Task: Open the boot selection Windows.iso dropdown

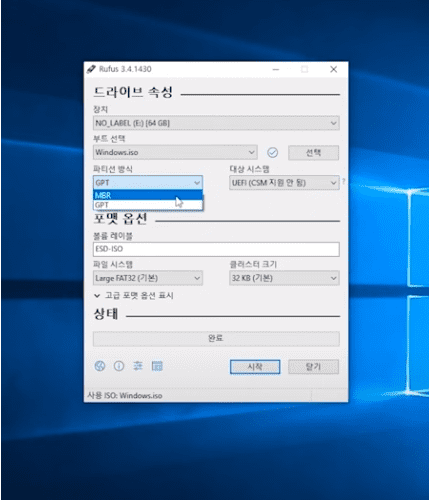Action: tap(175, 152)
